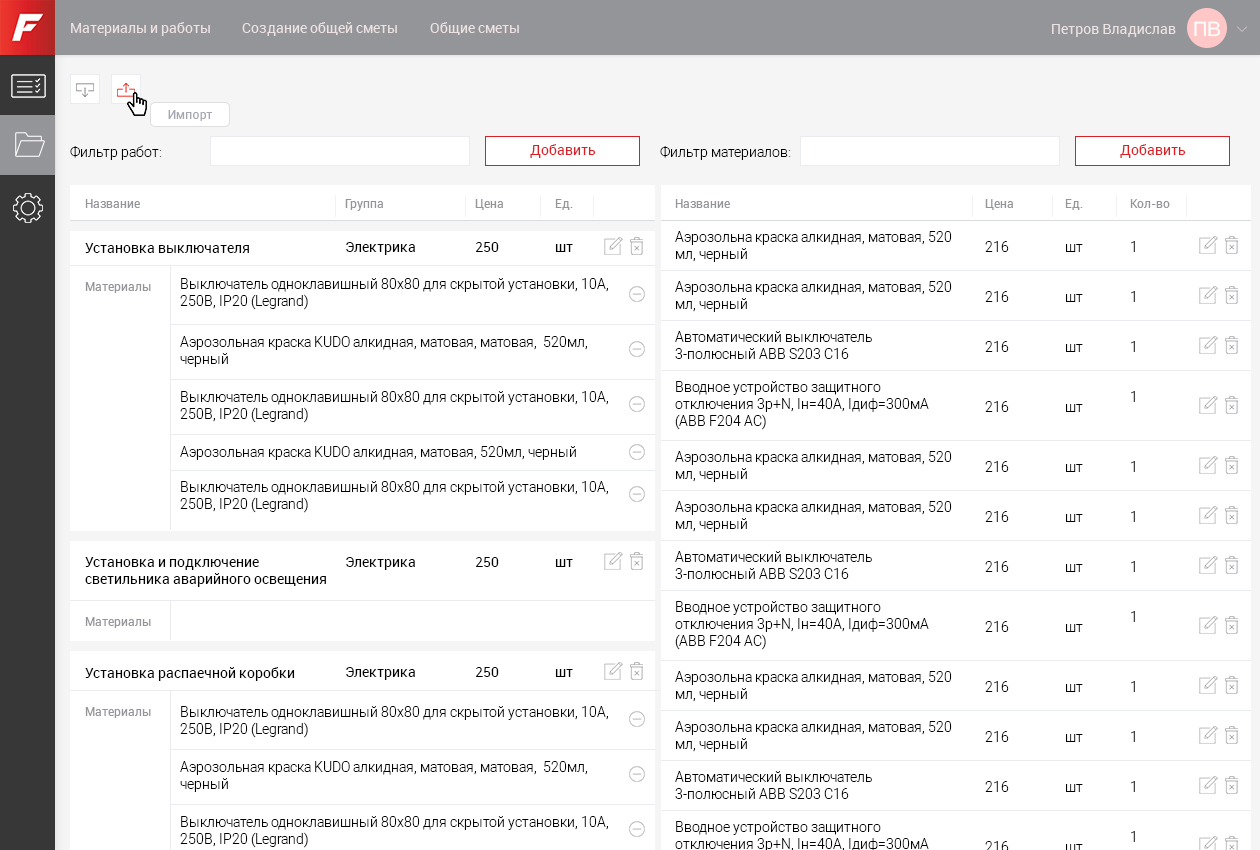Edit the first material row in materials table

[x=1208, y=246]
